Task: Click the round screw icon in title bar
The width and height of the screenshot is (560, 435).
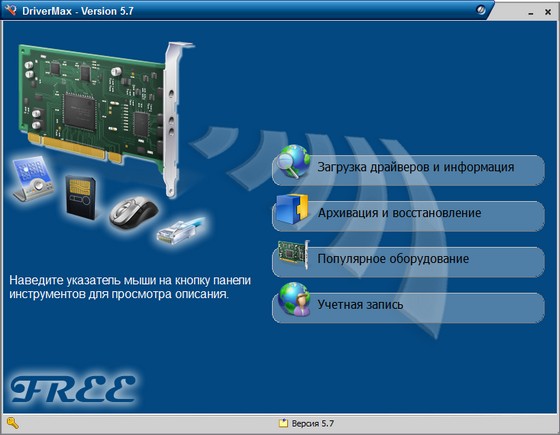Action: [480, 10]
